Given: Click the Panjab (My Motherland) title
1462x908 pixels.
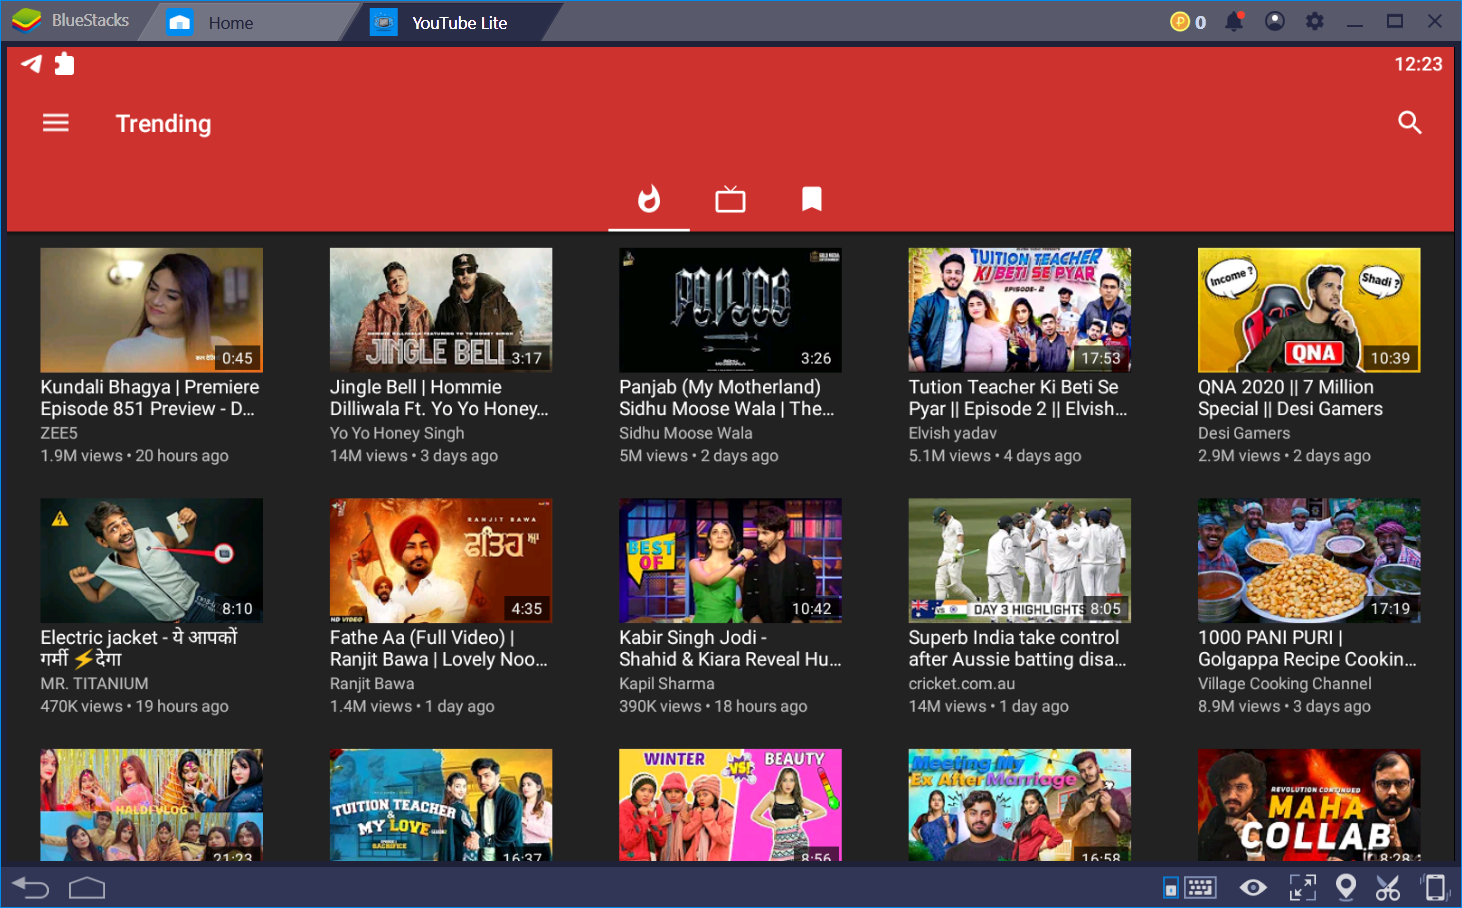Looking at the screenshot, I should pyautogui.click(x=727, y=398).
